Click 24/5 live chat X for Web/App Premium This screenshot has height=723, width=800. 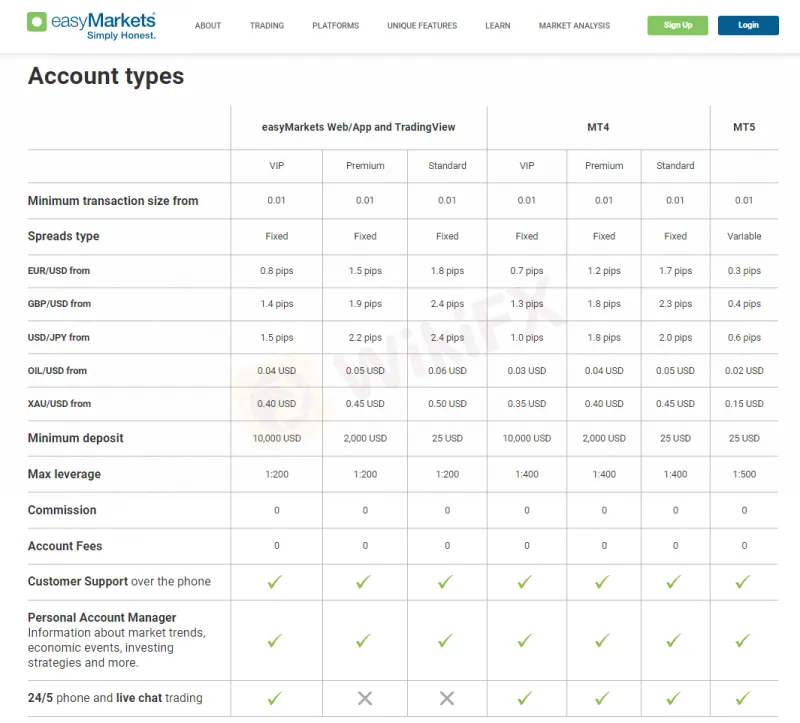[x=365, y=698]
